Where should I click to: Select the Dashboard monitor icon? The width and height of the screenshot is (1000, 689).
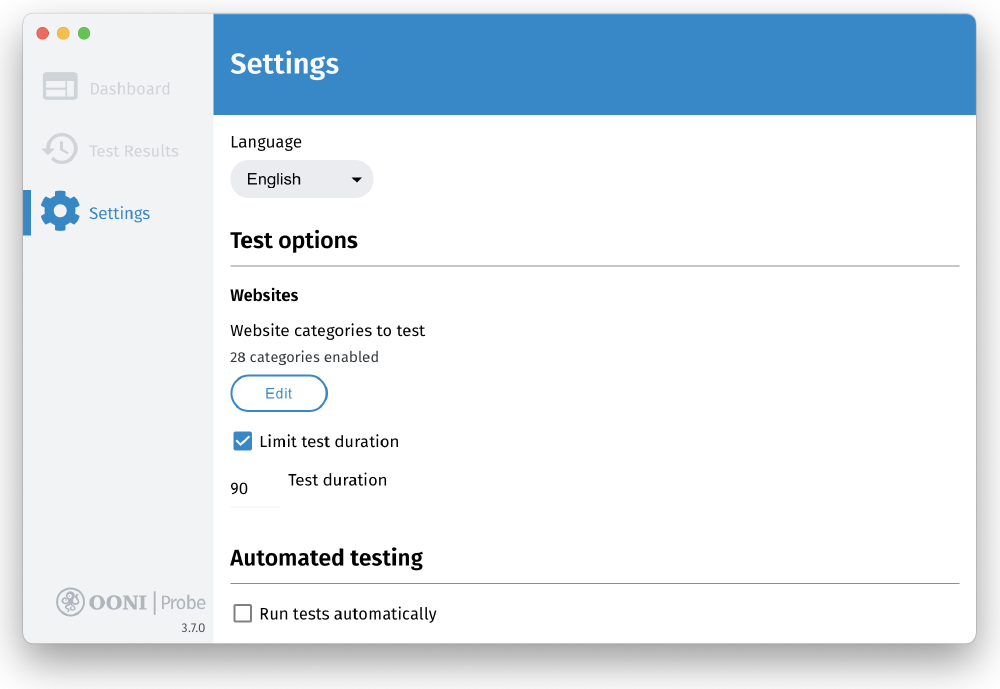click(x=60, y=86)
